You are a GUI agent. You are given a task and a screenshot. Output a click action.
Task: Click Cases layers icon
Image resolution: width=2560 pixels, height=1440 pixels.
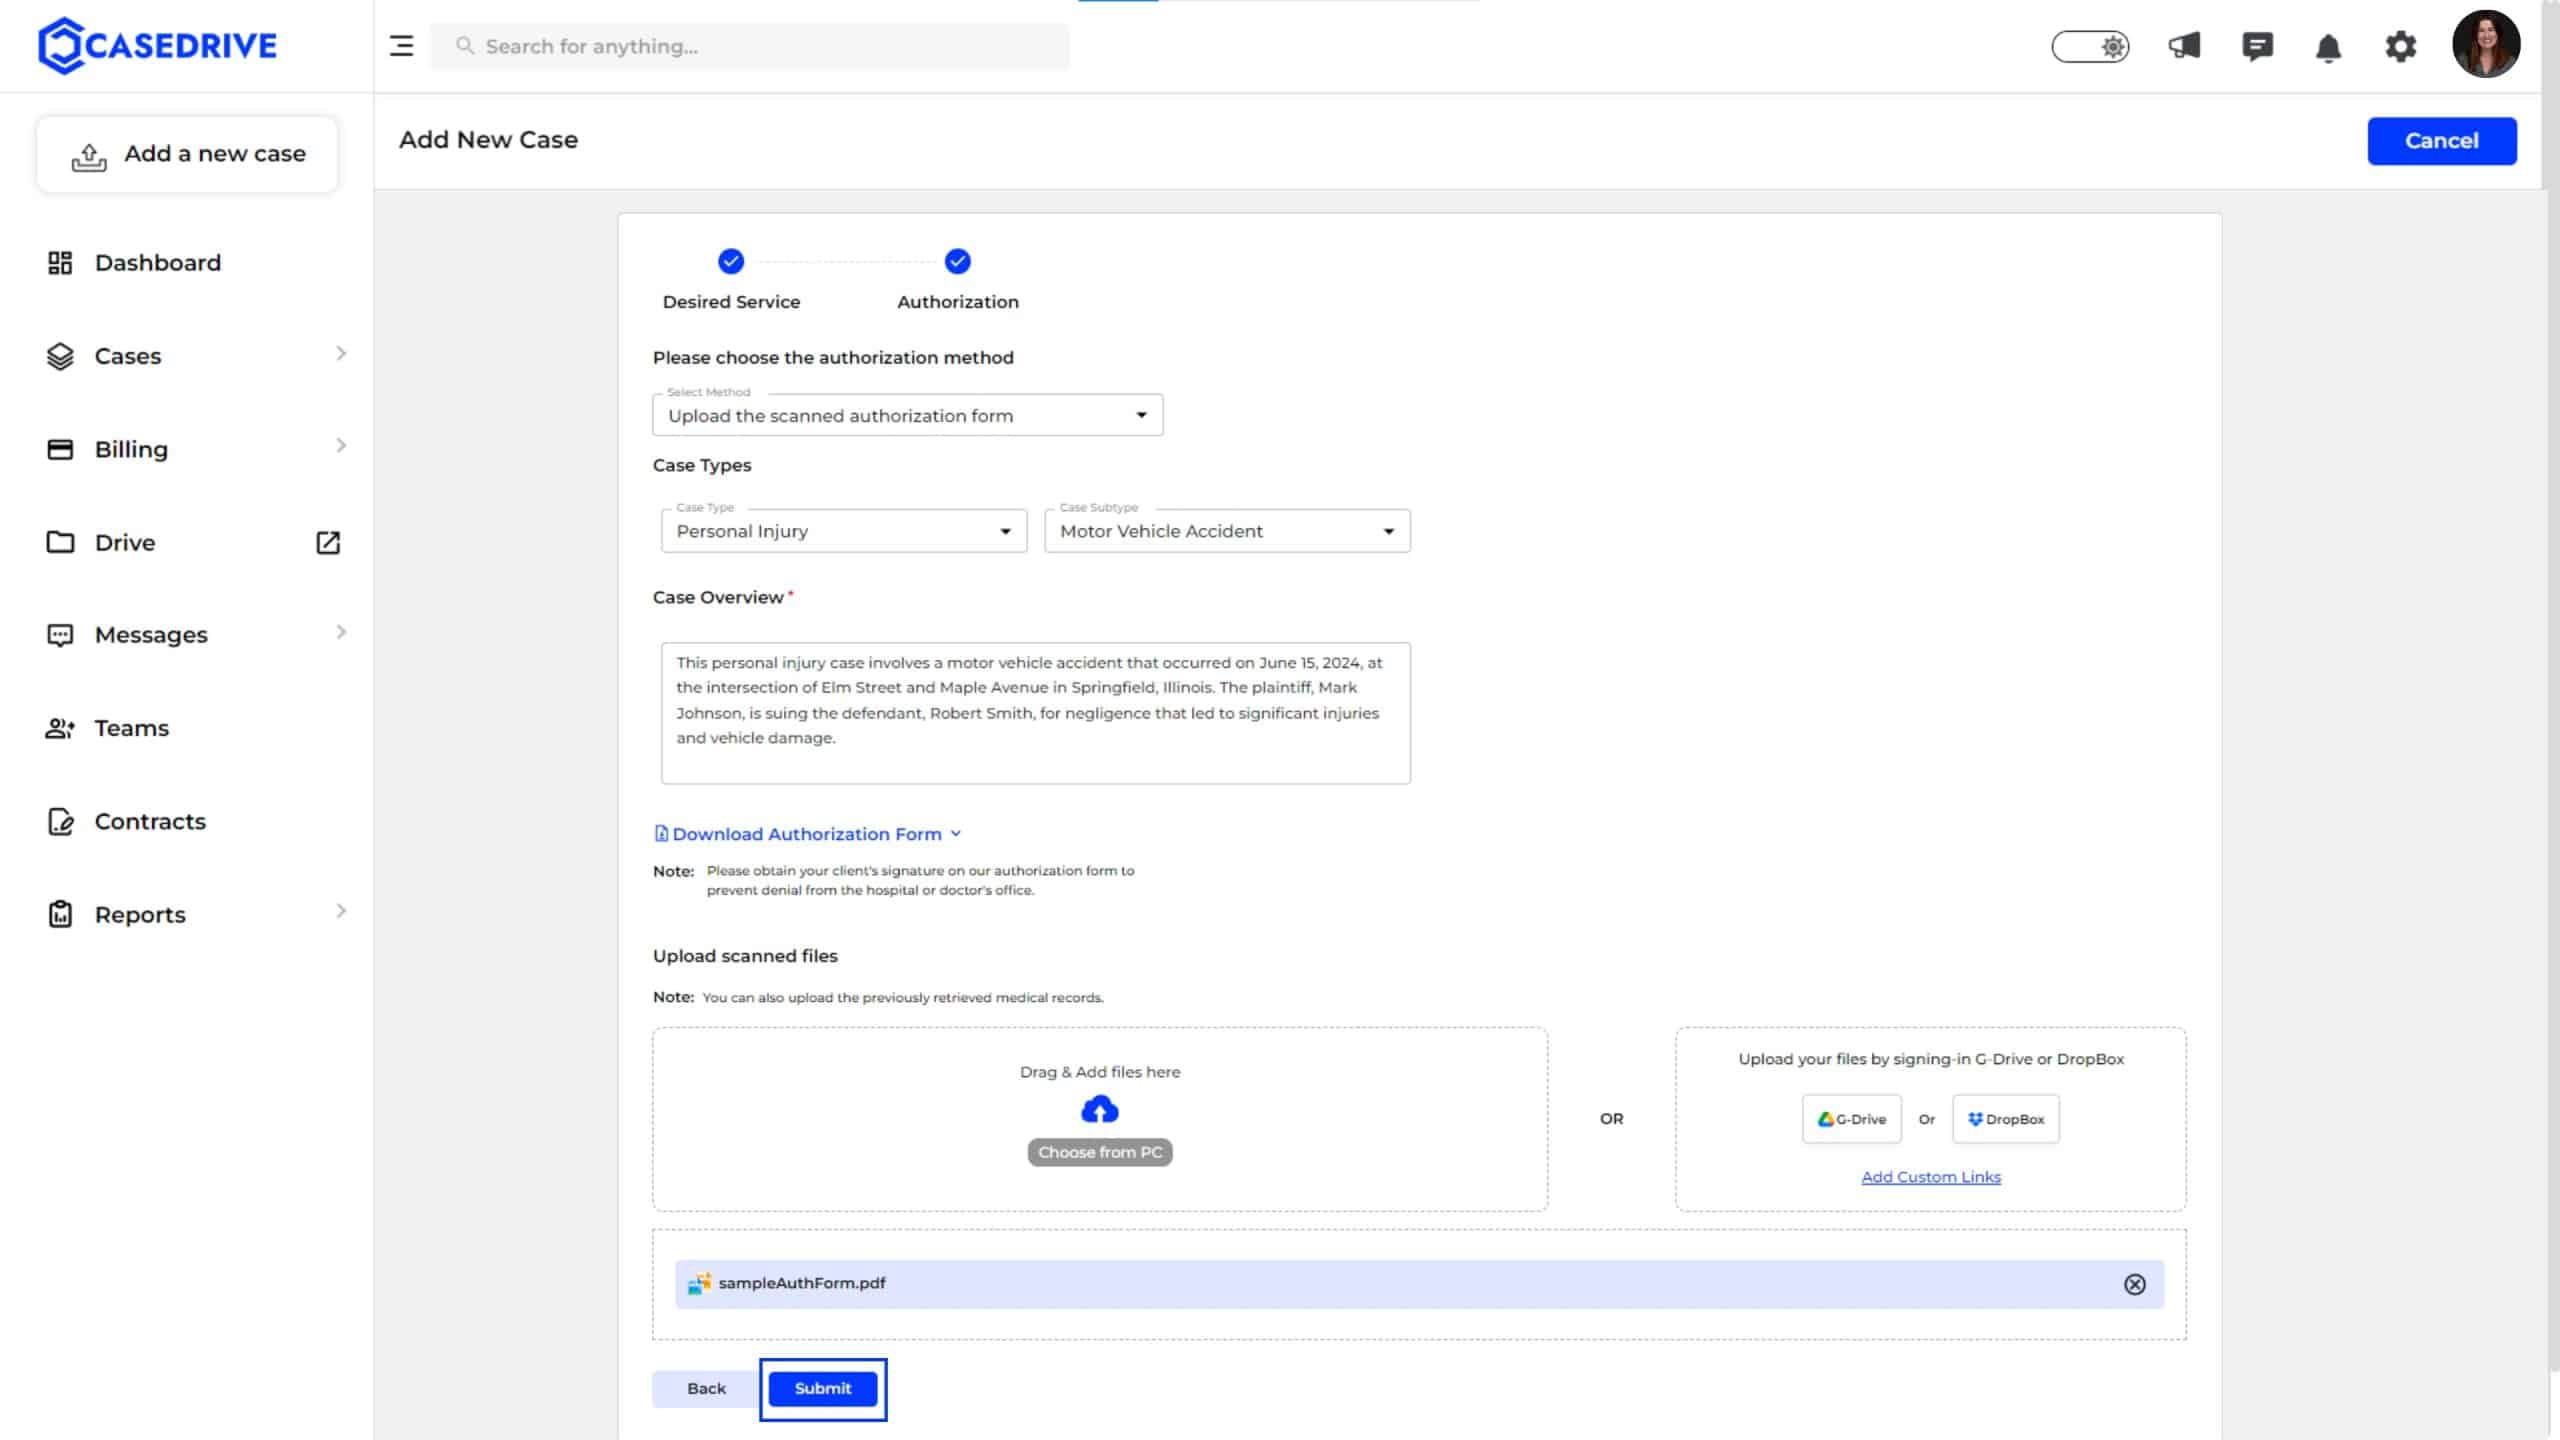tap(60, 356)
